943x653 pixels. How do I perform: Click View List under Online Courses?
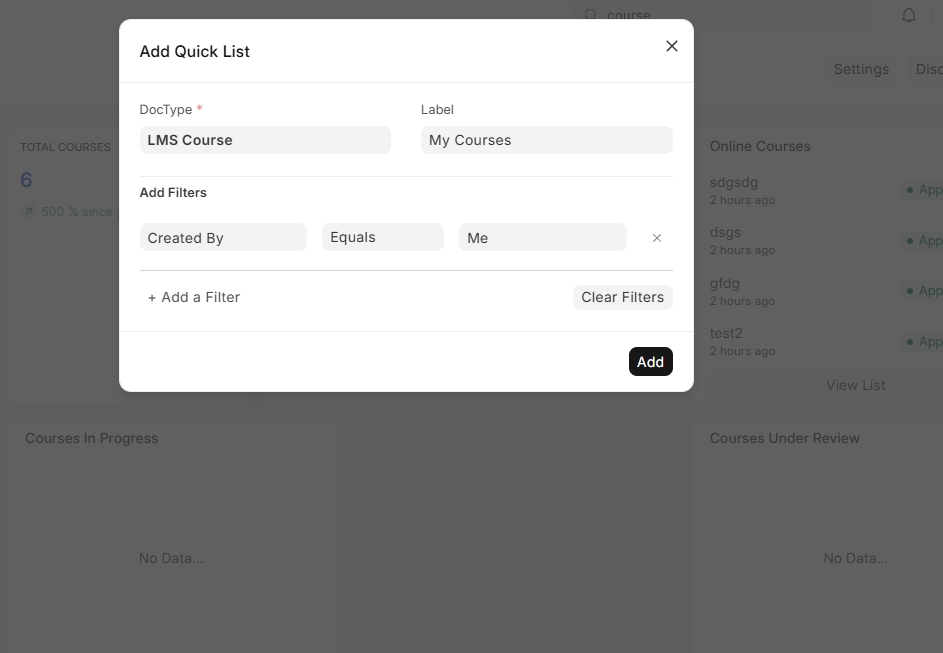855,385
